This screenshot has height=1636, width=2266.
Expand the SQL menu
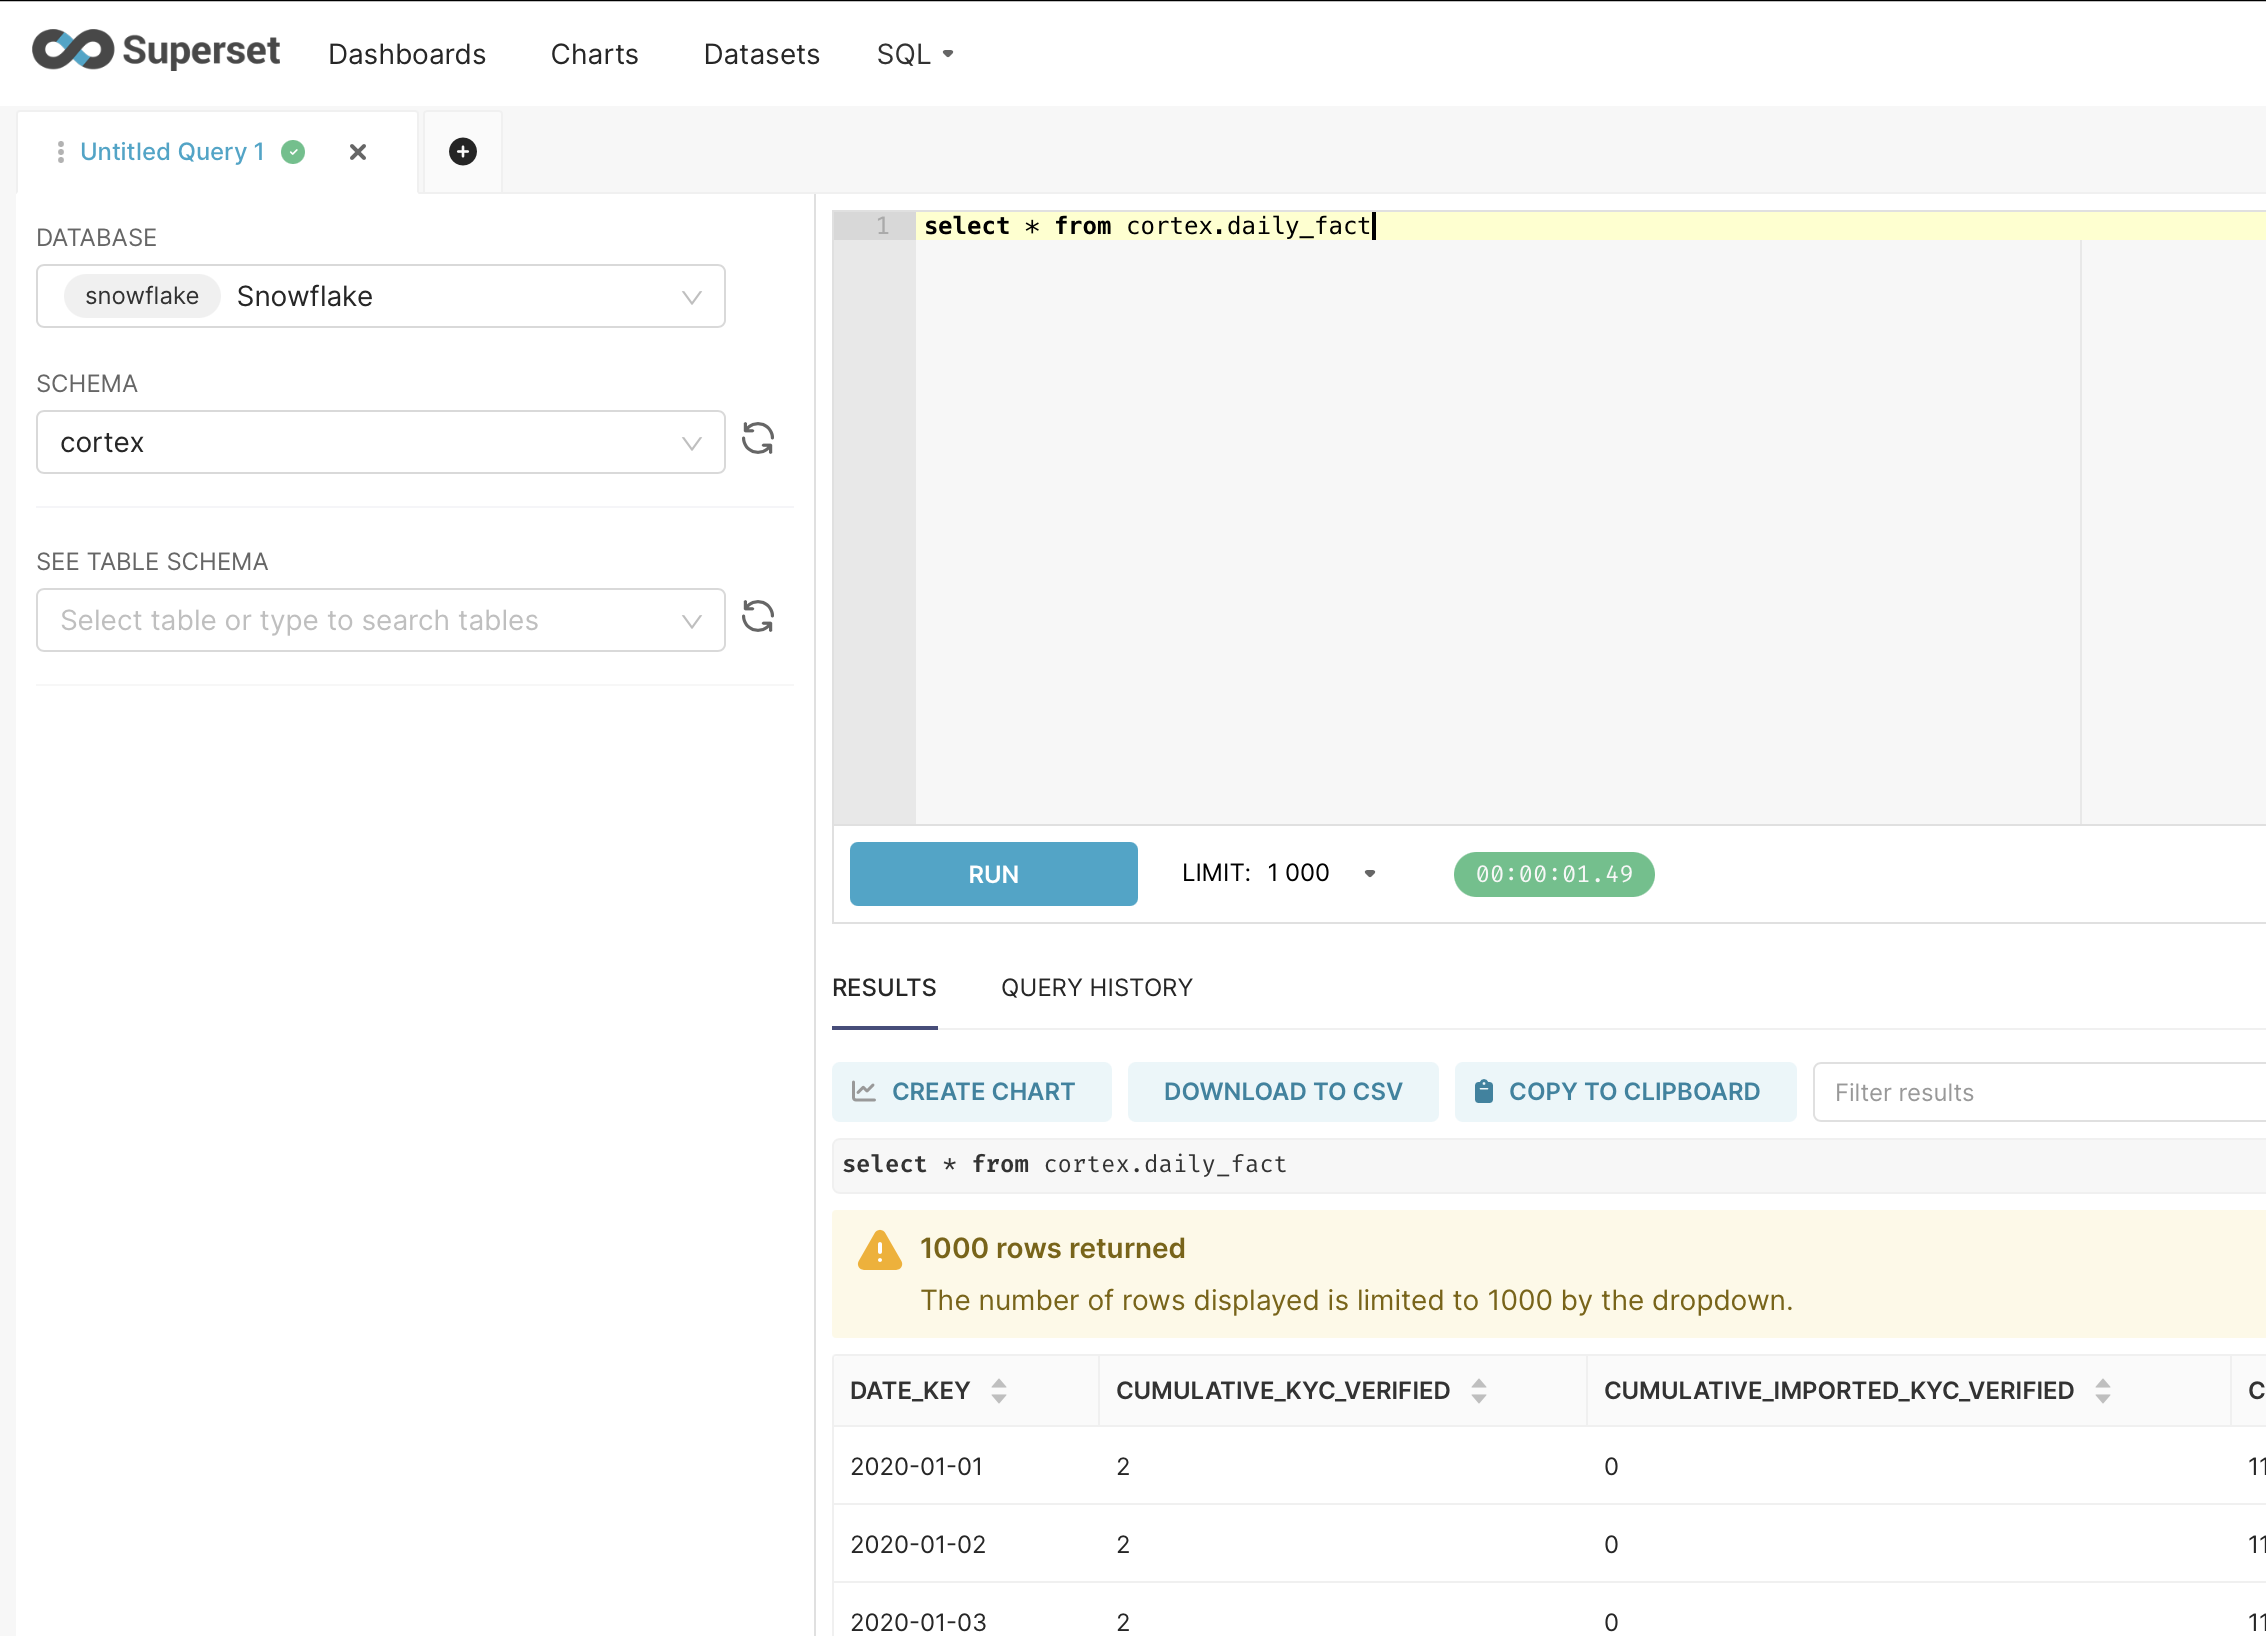coord(915,54)
